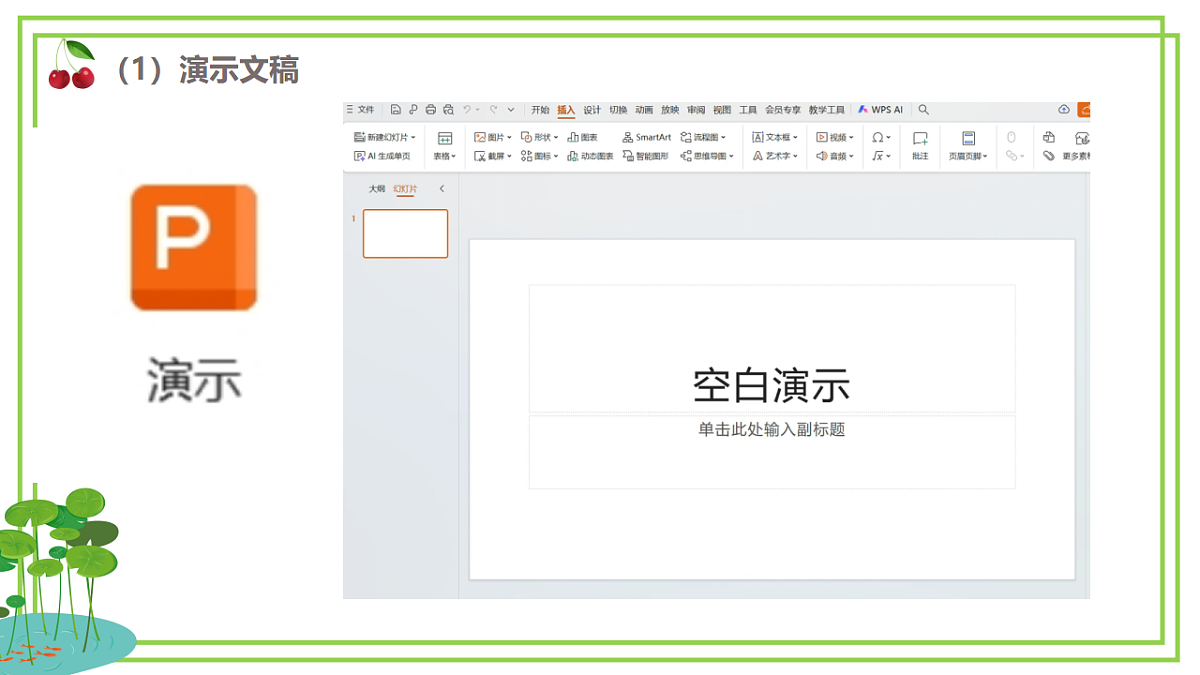Click the mouse action icon

pos(1011,137)
